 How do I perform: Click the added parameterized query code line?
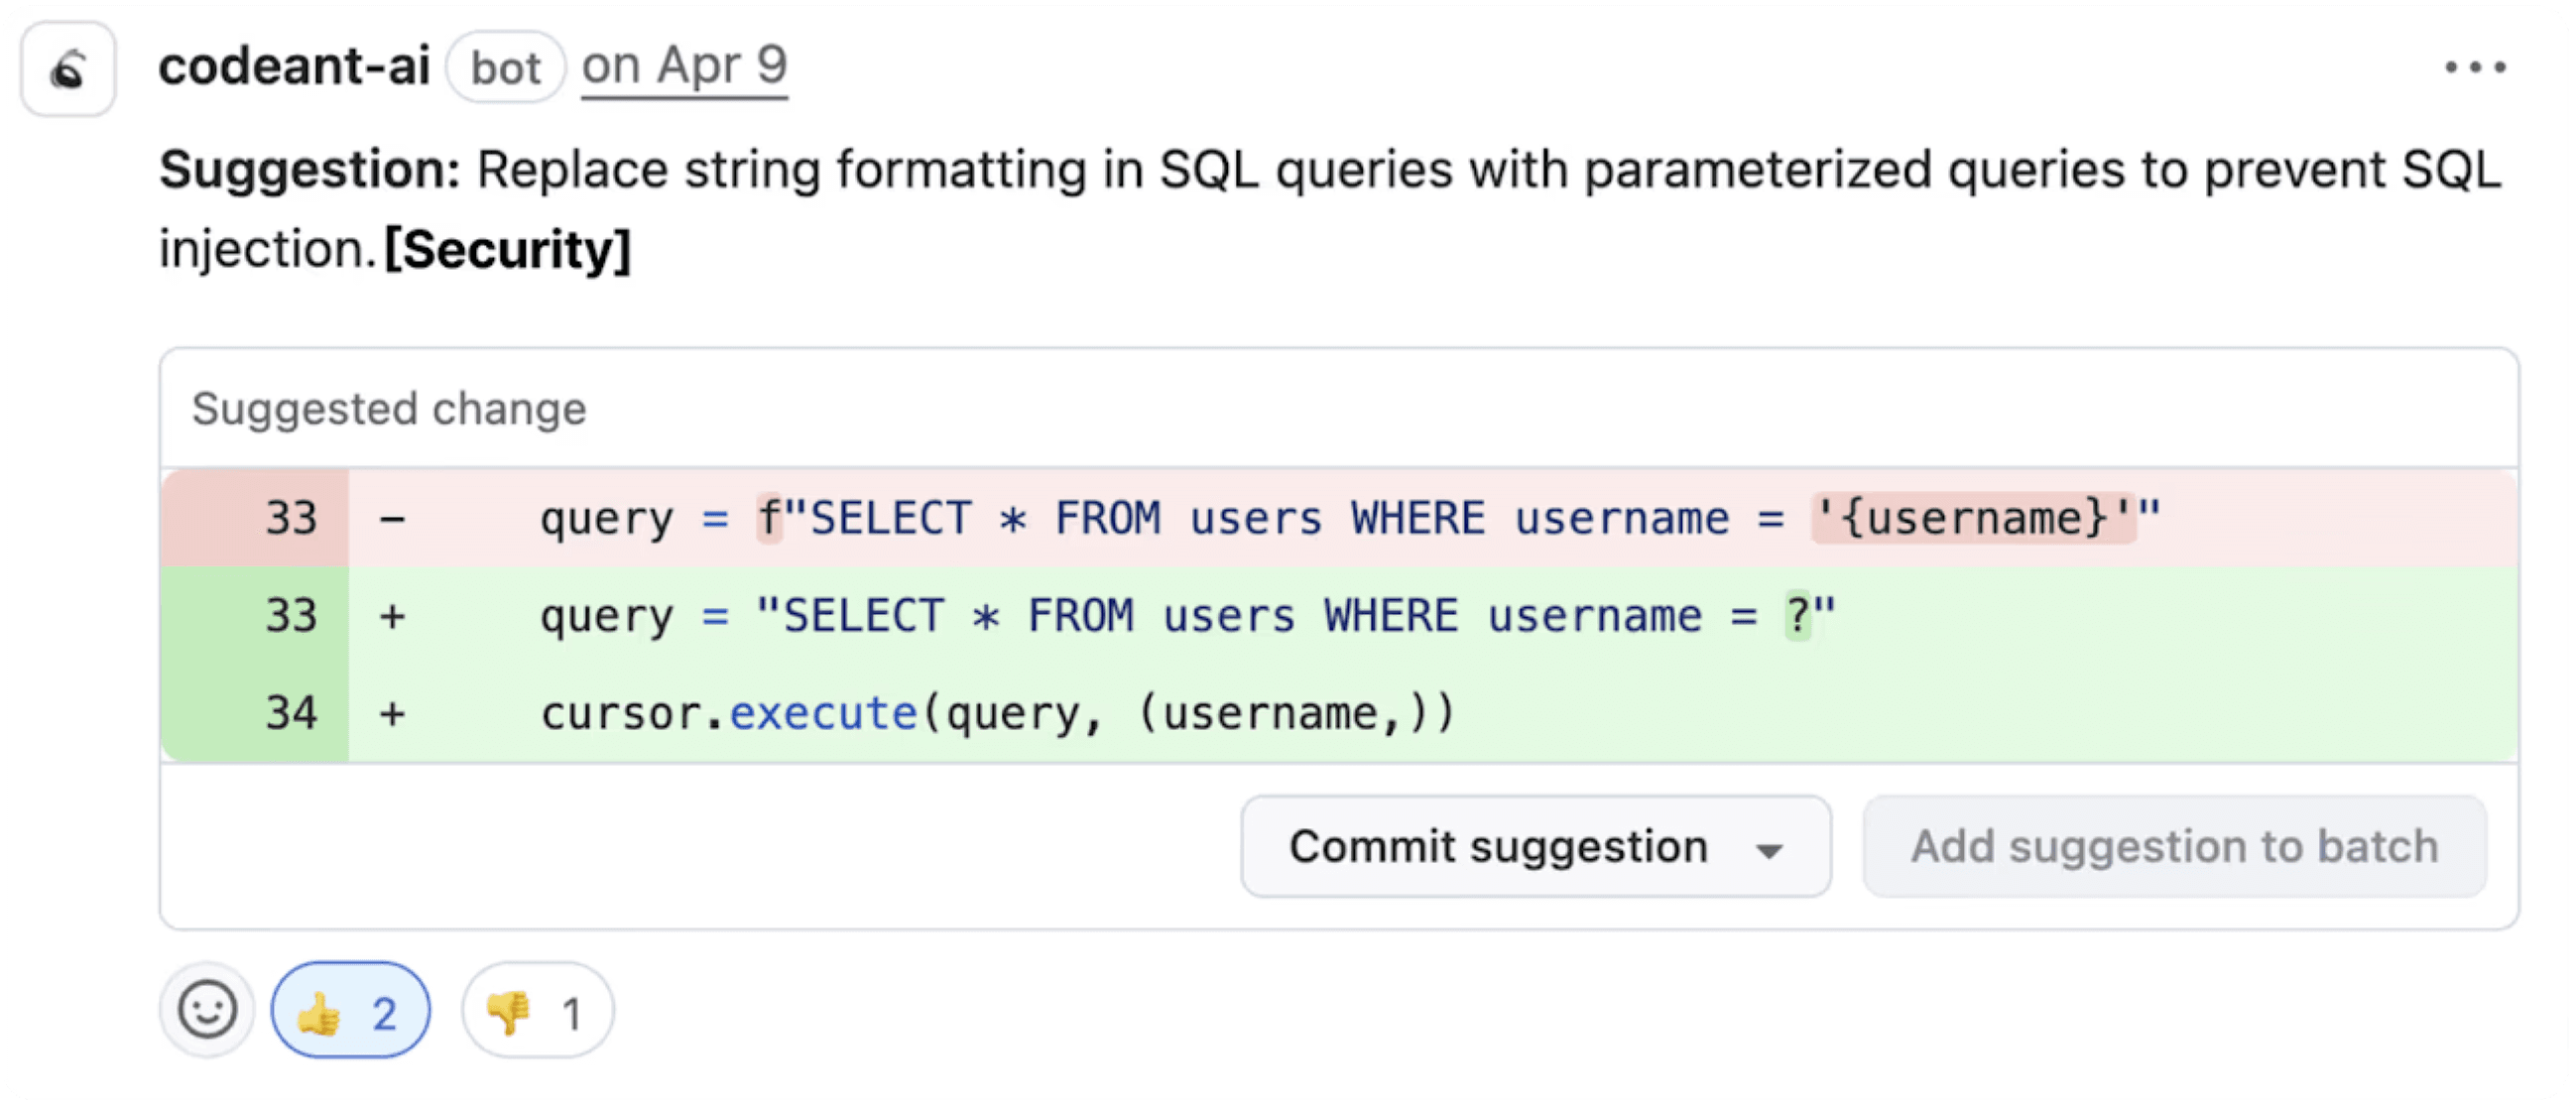(1187, 615)
